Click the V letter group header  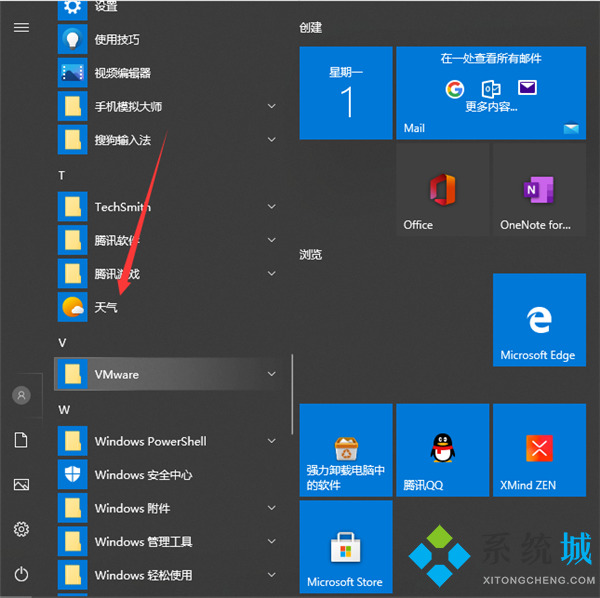tap(62, 342)
